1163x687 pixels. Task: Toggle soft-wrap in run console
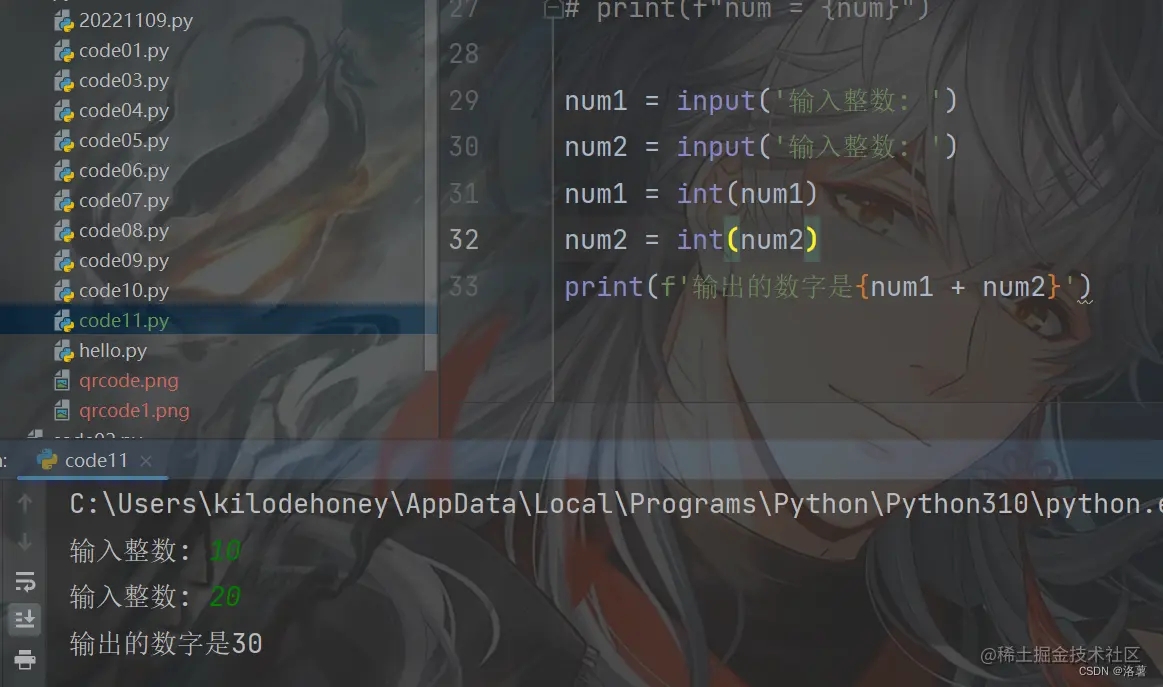coord(25,582)
